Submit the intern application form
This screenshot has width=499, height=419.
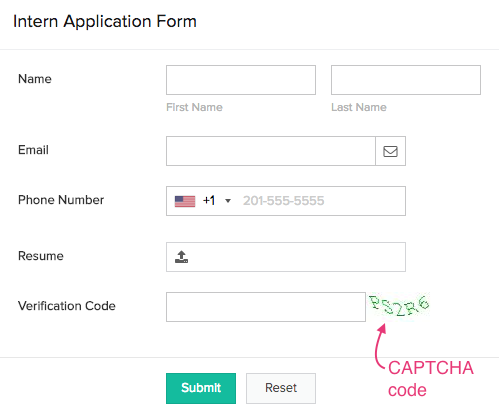(201, 388)
